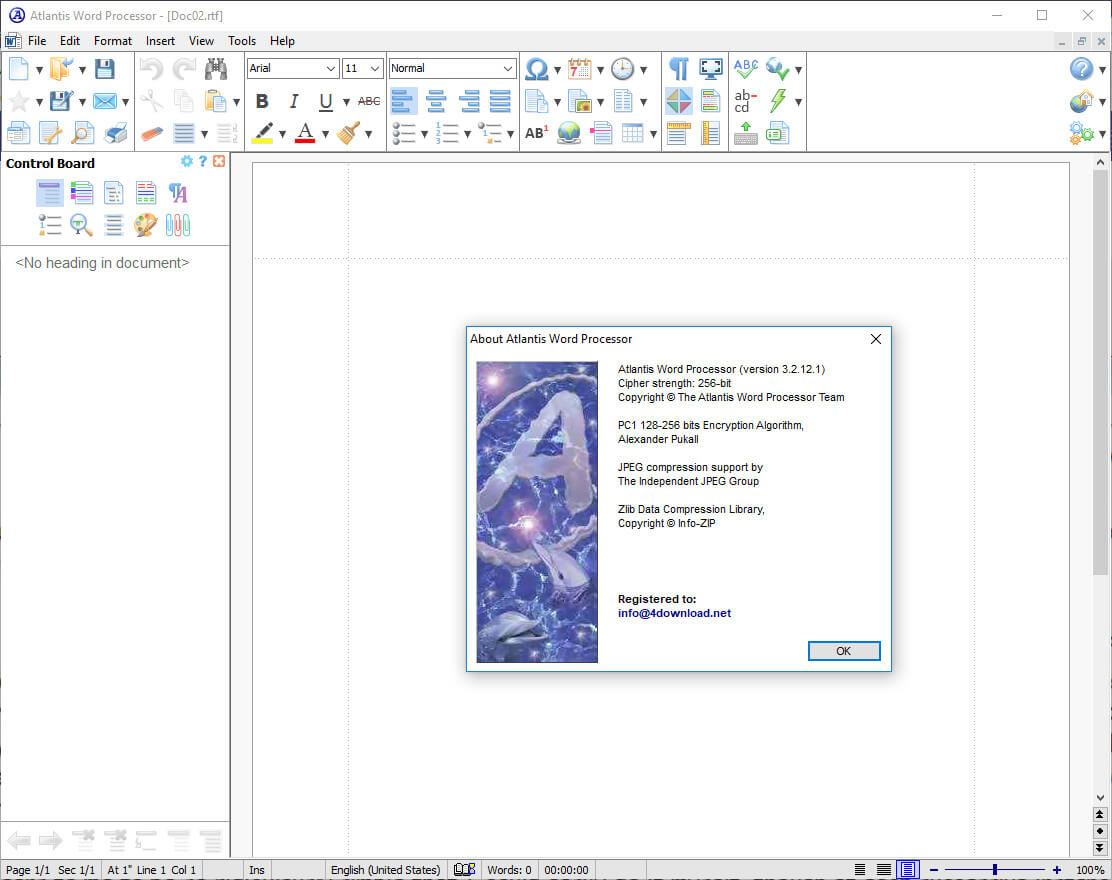The width and height of the screenshot is (1112, 880).
Task: Click the color palette icon in Control Board
Action: point(145,225)
